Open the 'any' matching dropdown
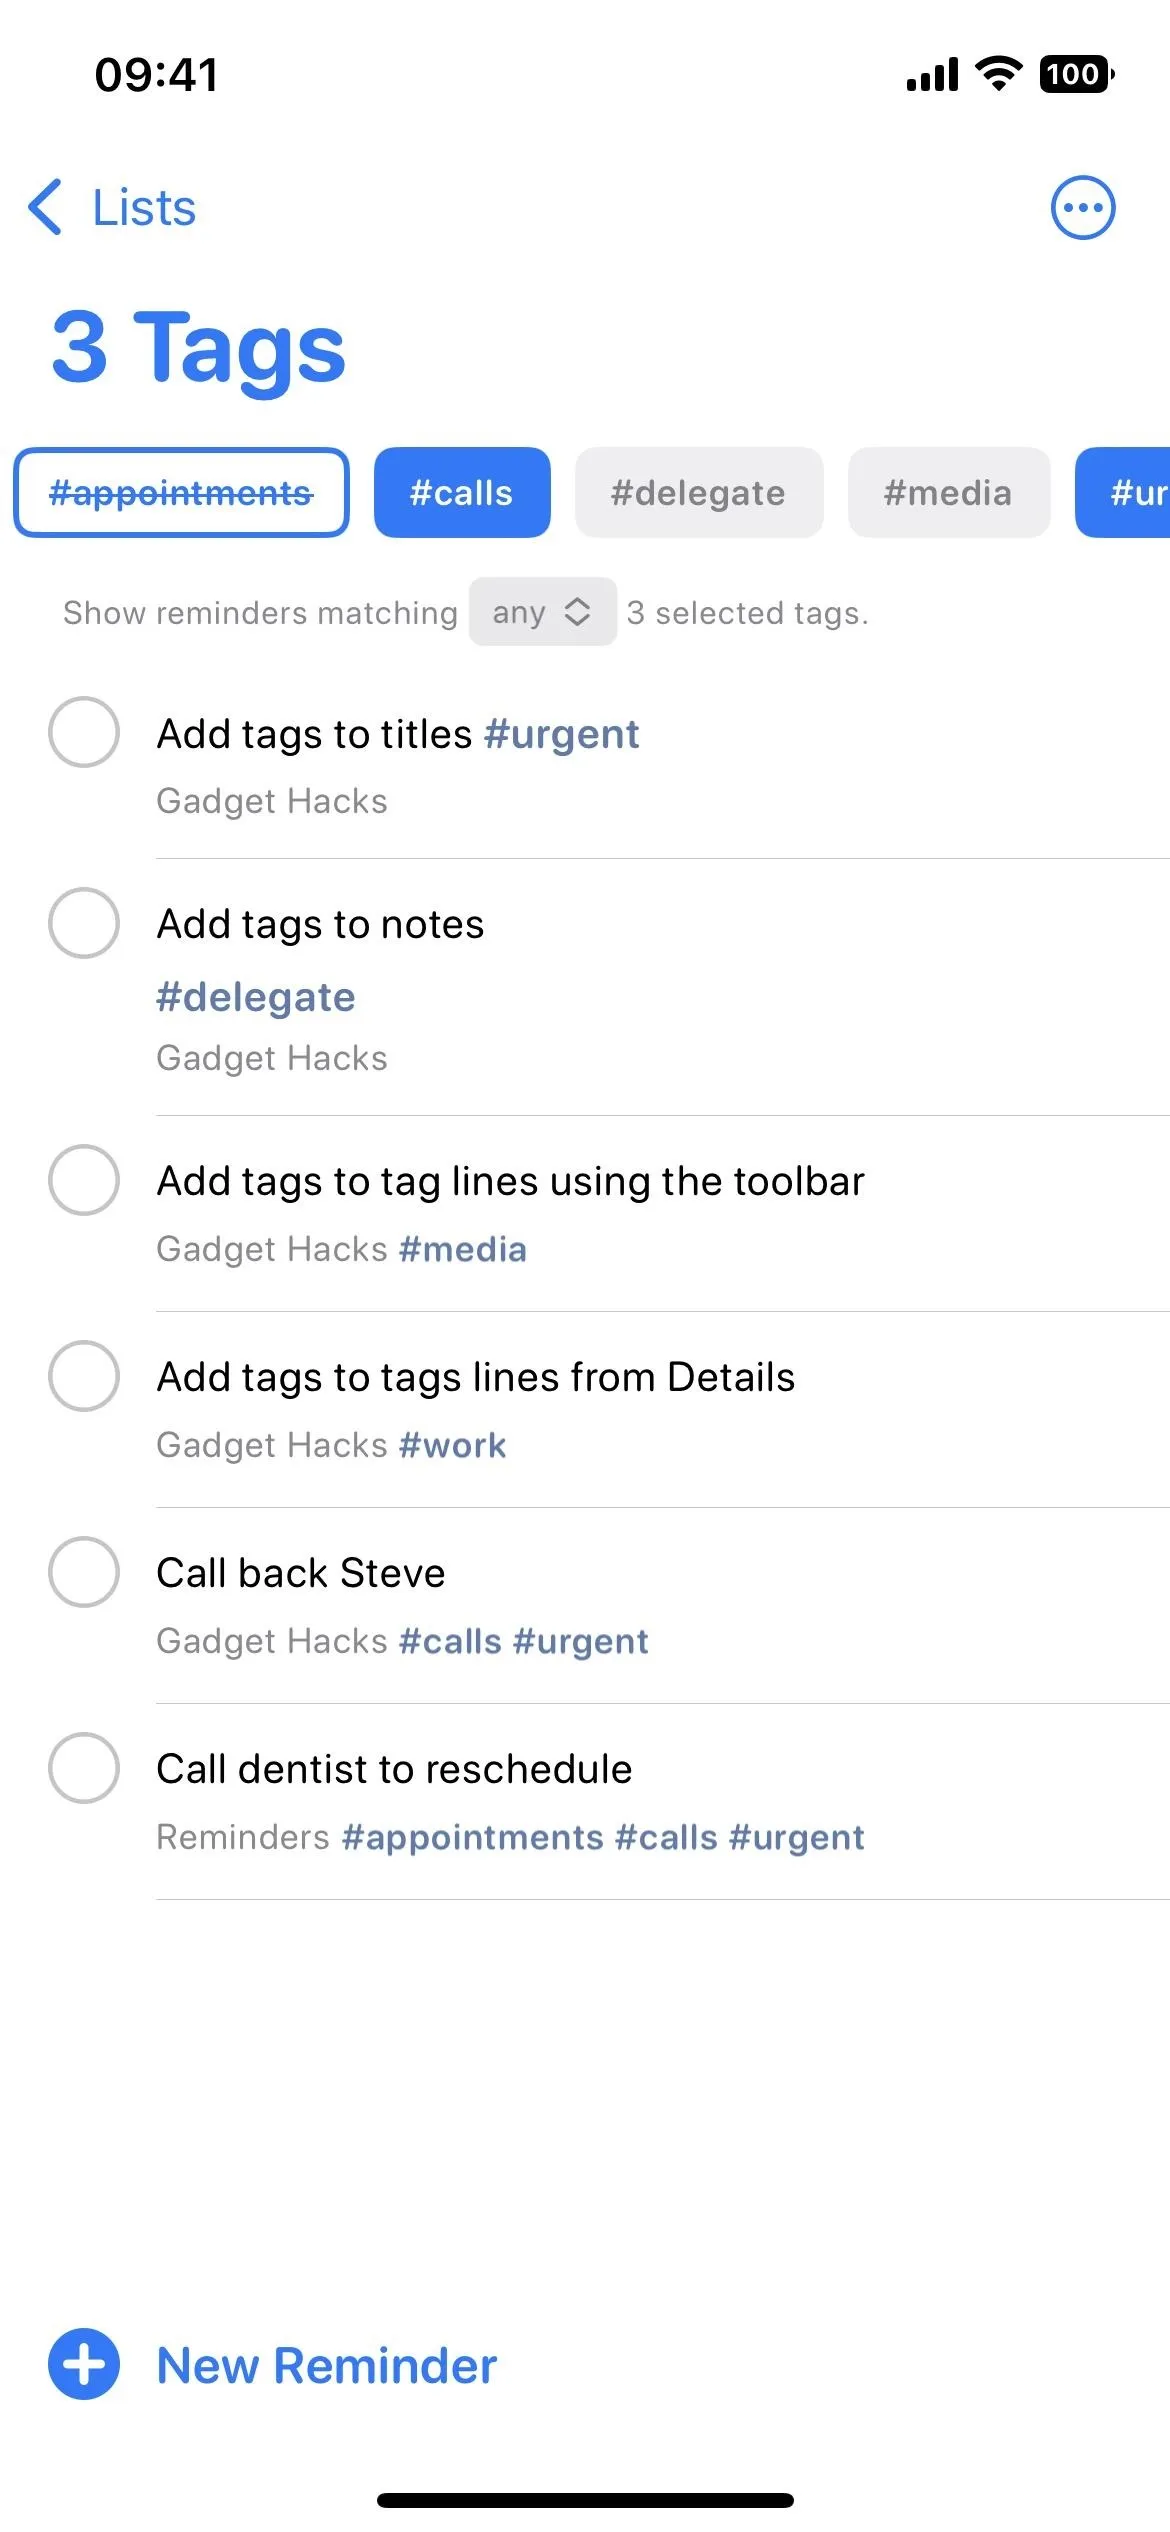This screenshot has width=1170, height=2532. [x=542, y=612]
